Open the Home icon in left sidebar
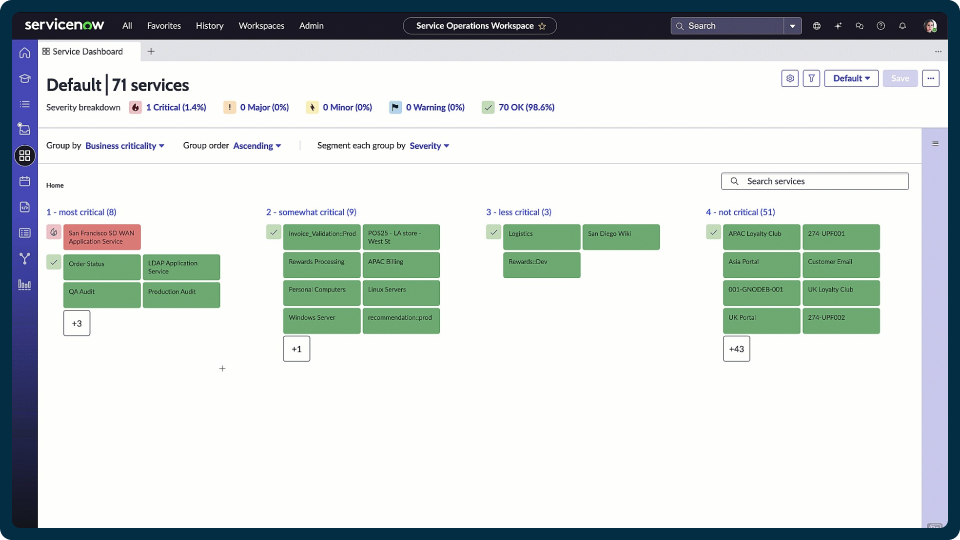This screenshot has width=960, height=540. coord(24,53)
